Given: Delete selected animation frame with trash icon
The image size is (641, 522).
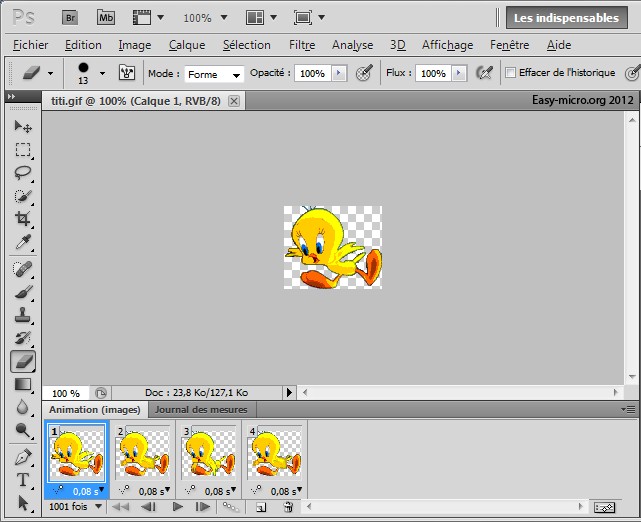Looking at the screenshot, I should coord(288,507).
